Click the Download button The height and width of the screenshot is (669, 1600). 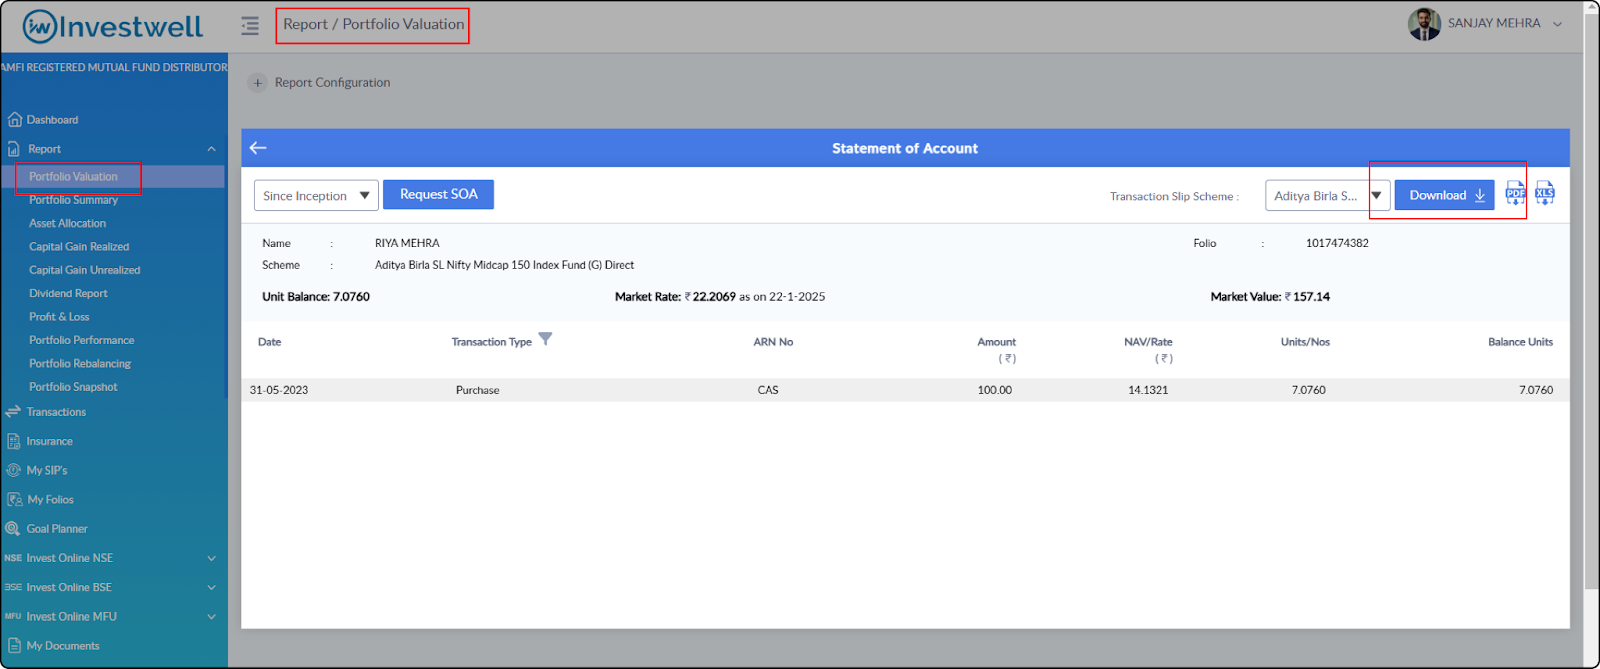coord(1445,195)
